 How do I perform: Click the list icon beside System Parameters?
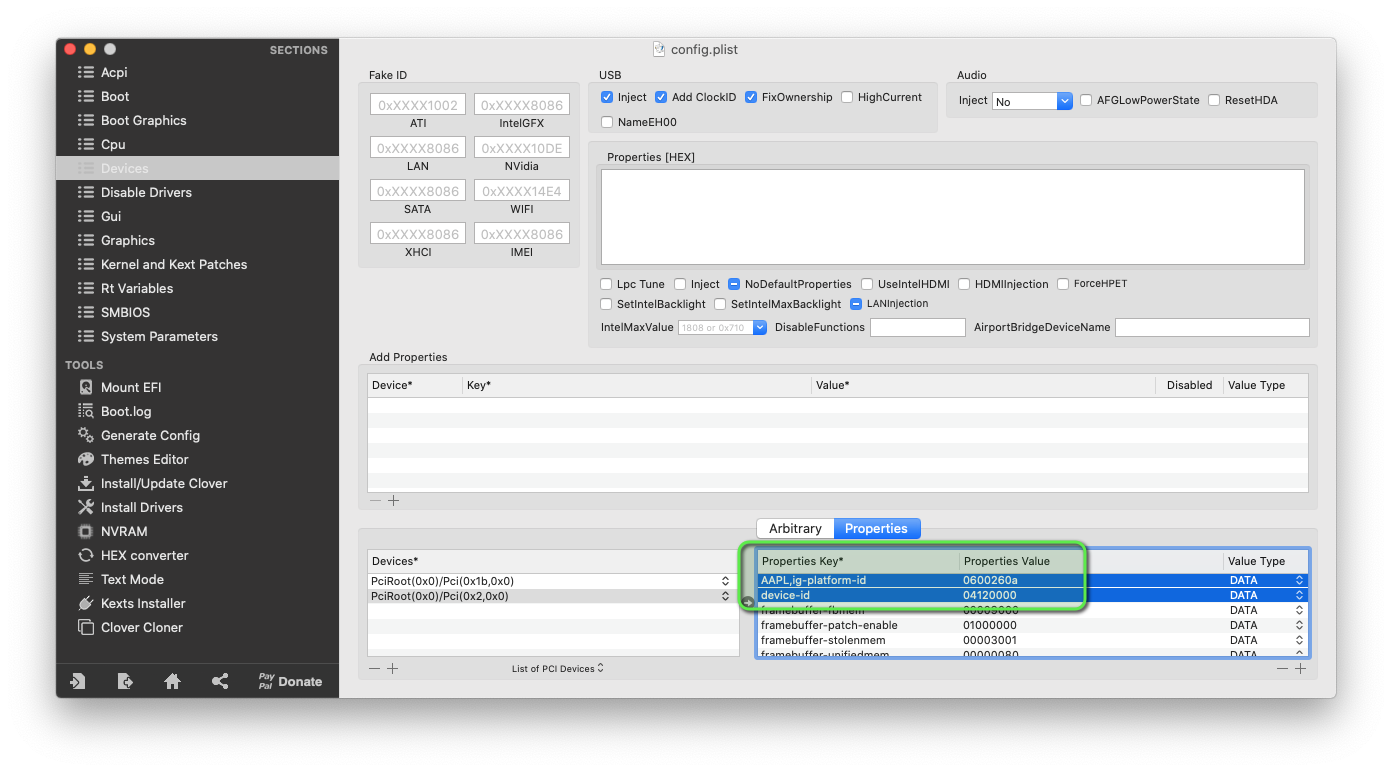85,336
